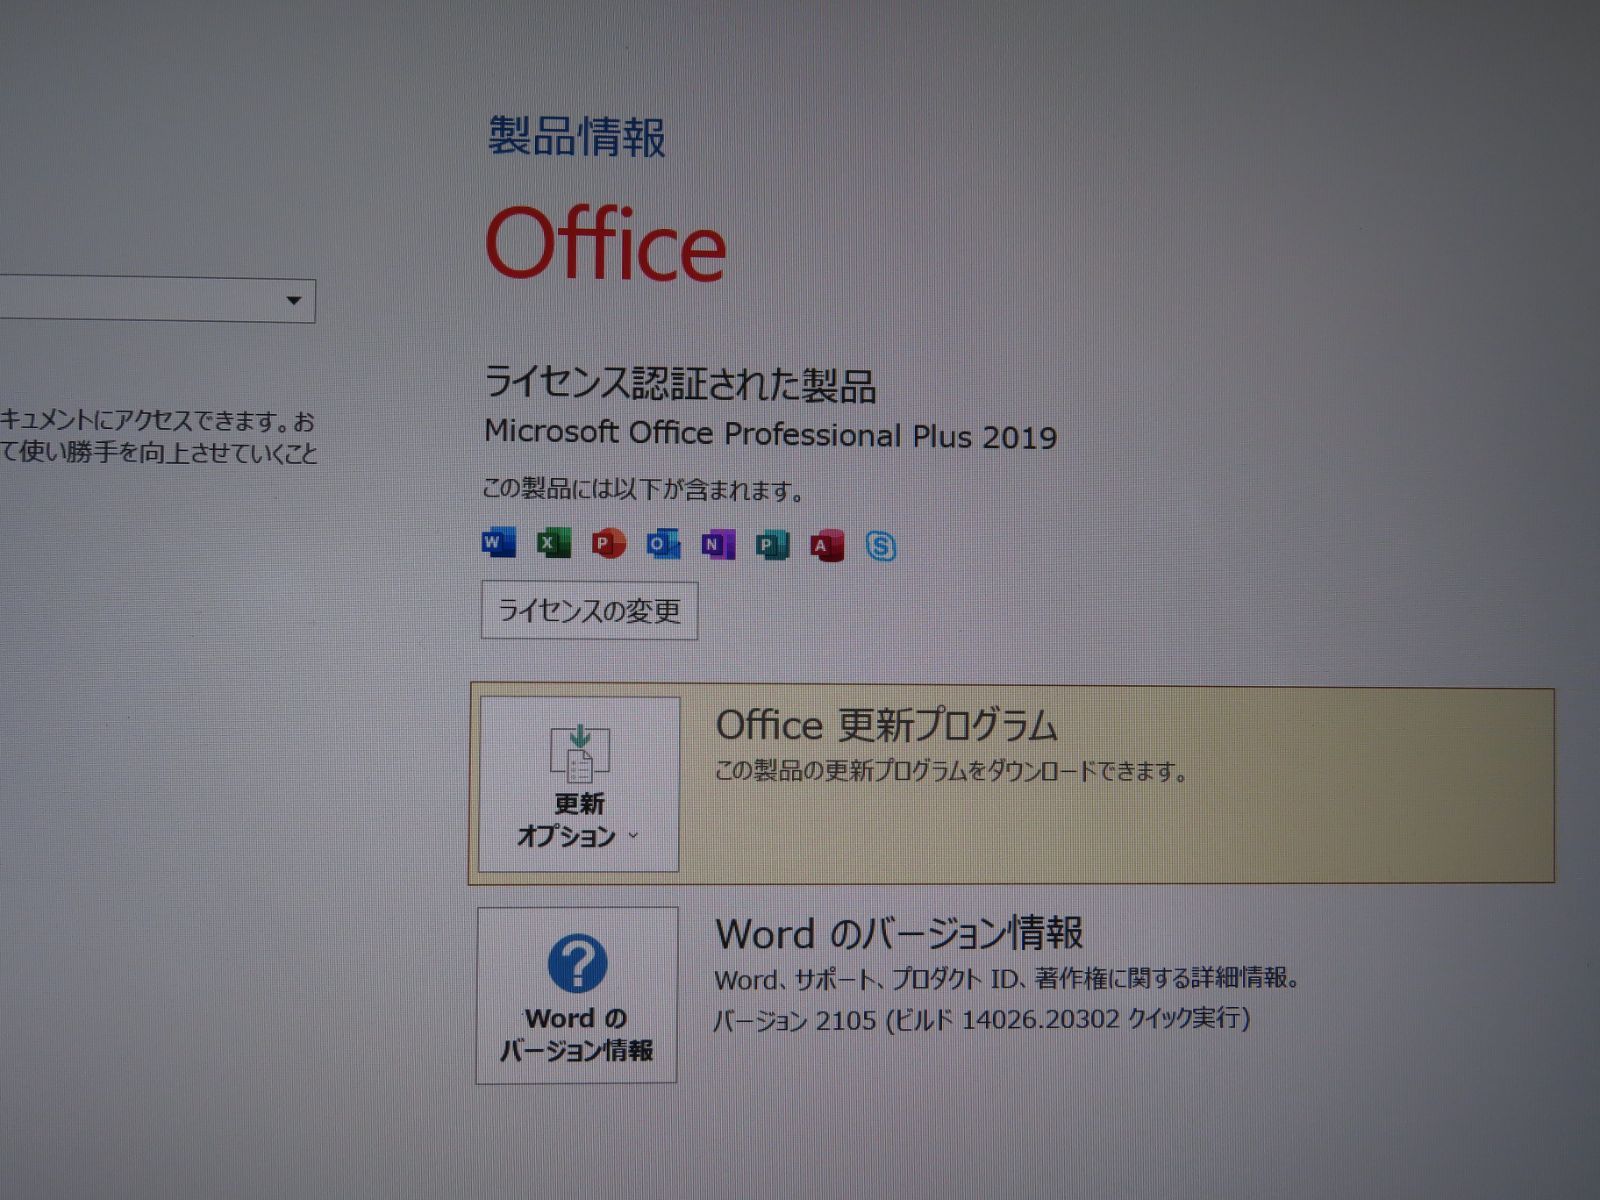Click the ライセンス認証された製品 heading

click(680, 385)
